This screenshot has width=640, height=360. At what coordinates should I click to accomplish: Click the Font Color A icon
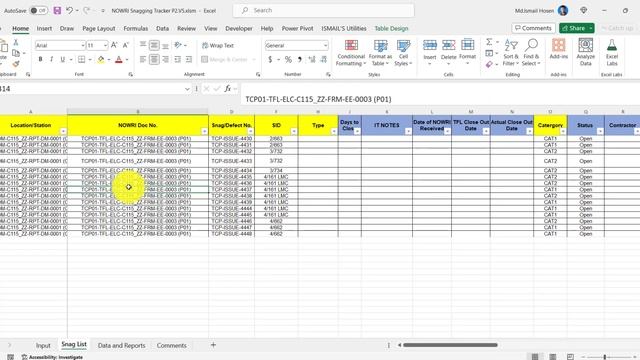coord(119,60)
